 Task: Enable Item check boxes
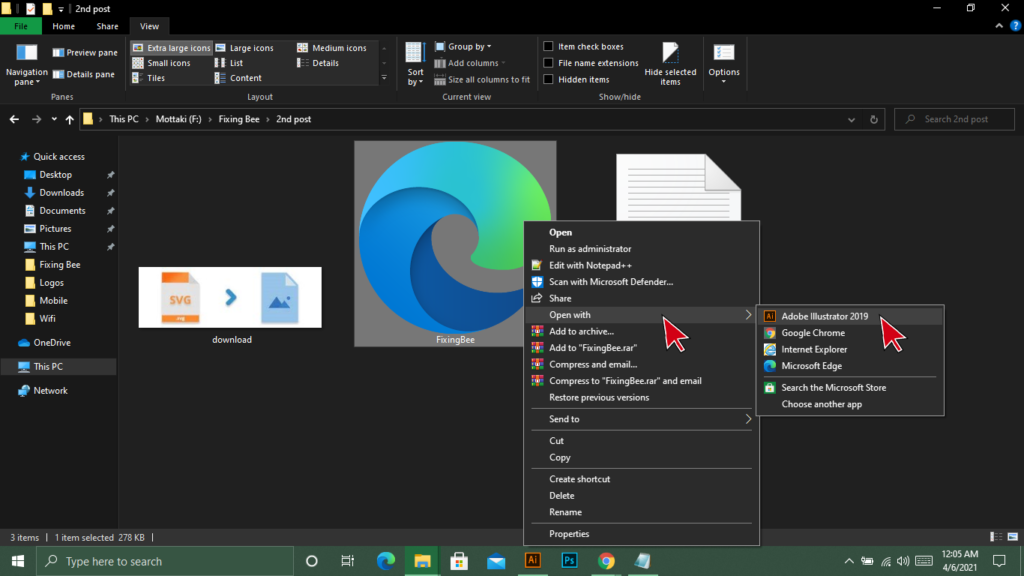click(549, 46)
